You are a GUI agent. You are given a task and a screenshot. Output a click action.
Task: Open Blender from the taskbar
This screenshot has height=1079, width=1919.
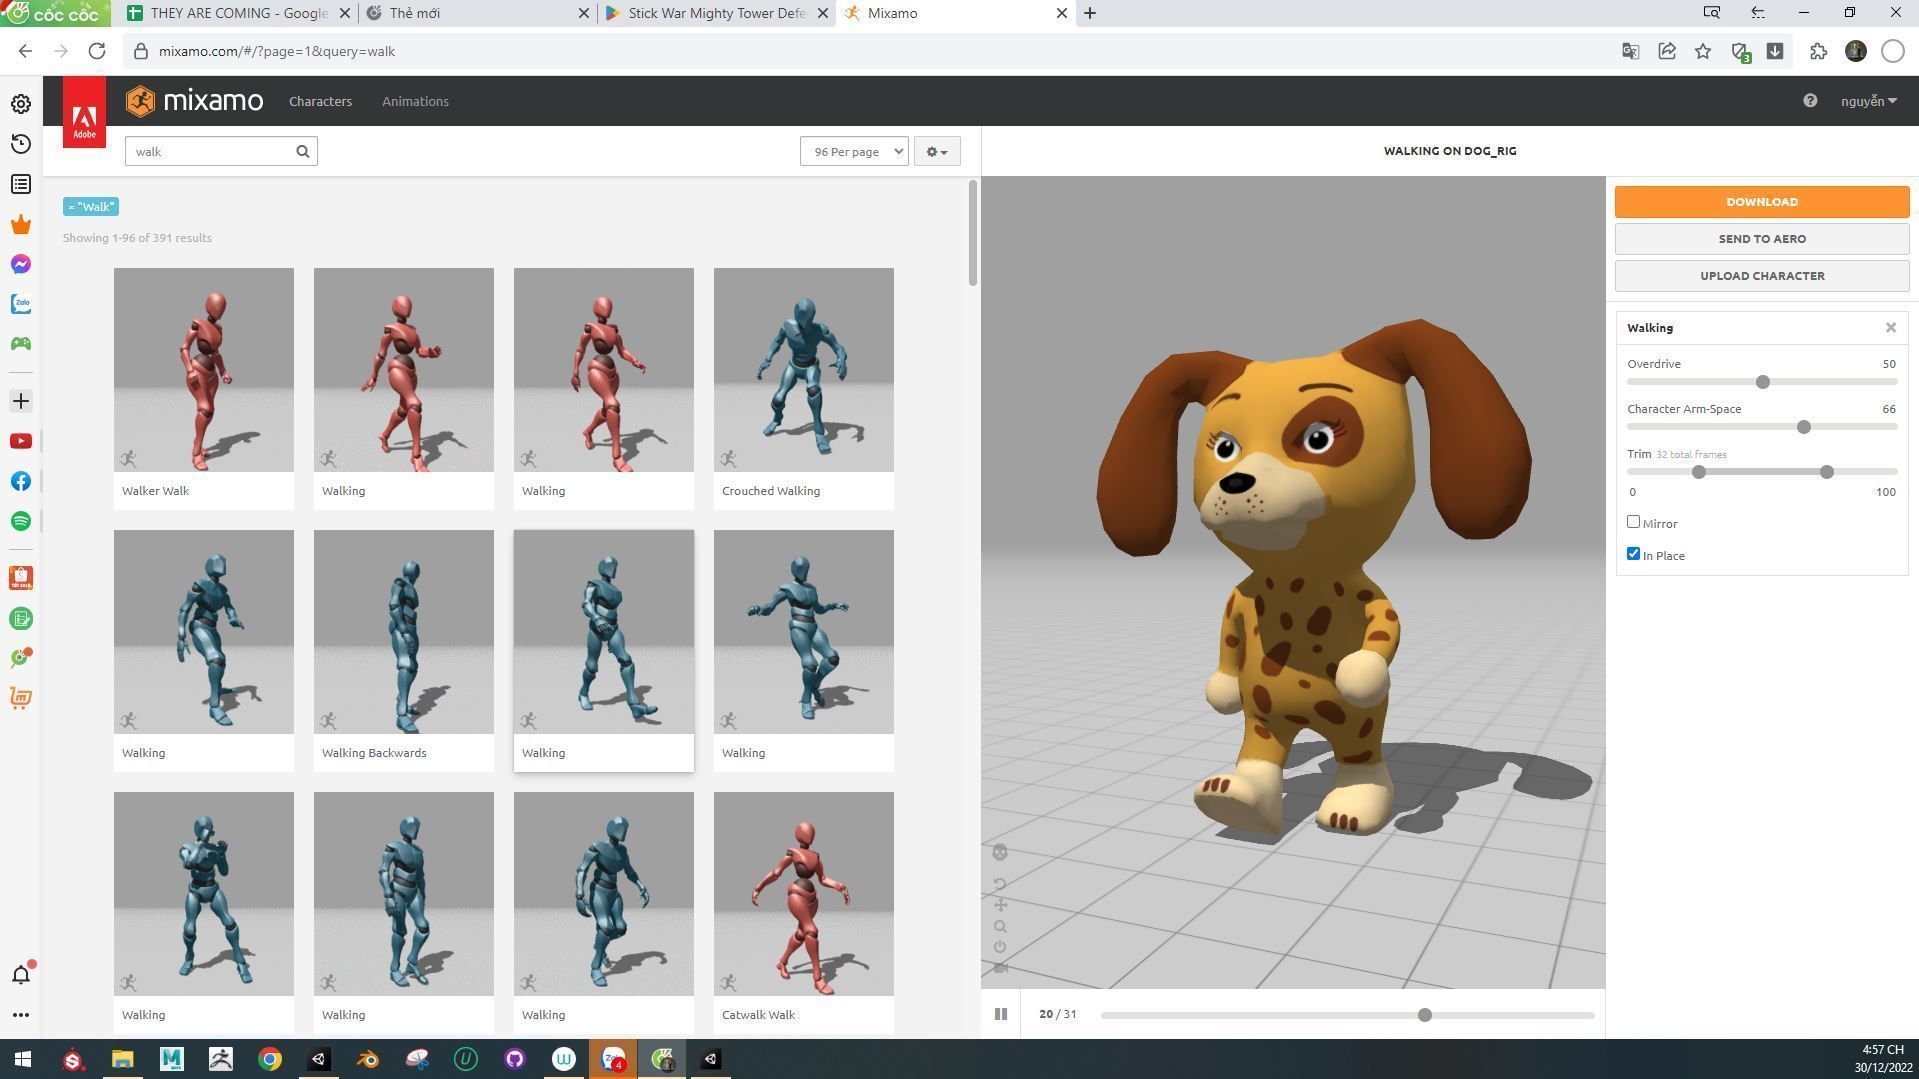pos(368,1059)
